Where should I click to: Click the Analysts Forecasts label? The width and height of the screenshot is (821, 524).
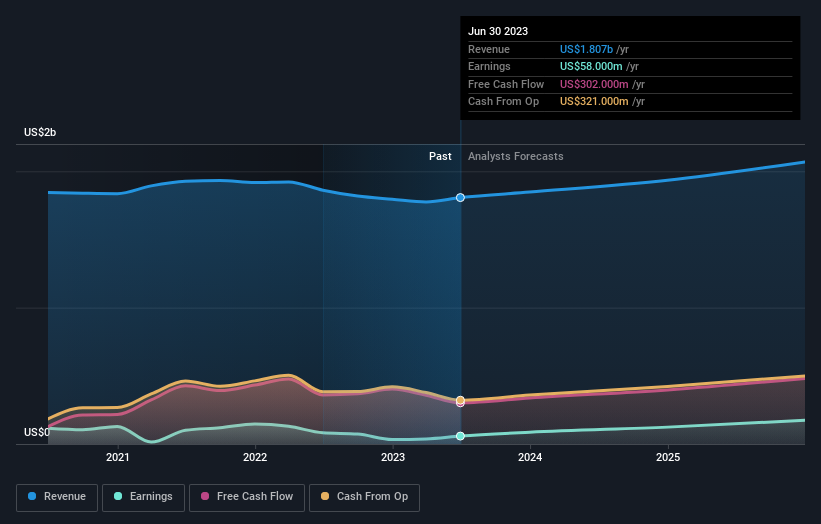point(516,157)
